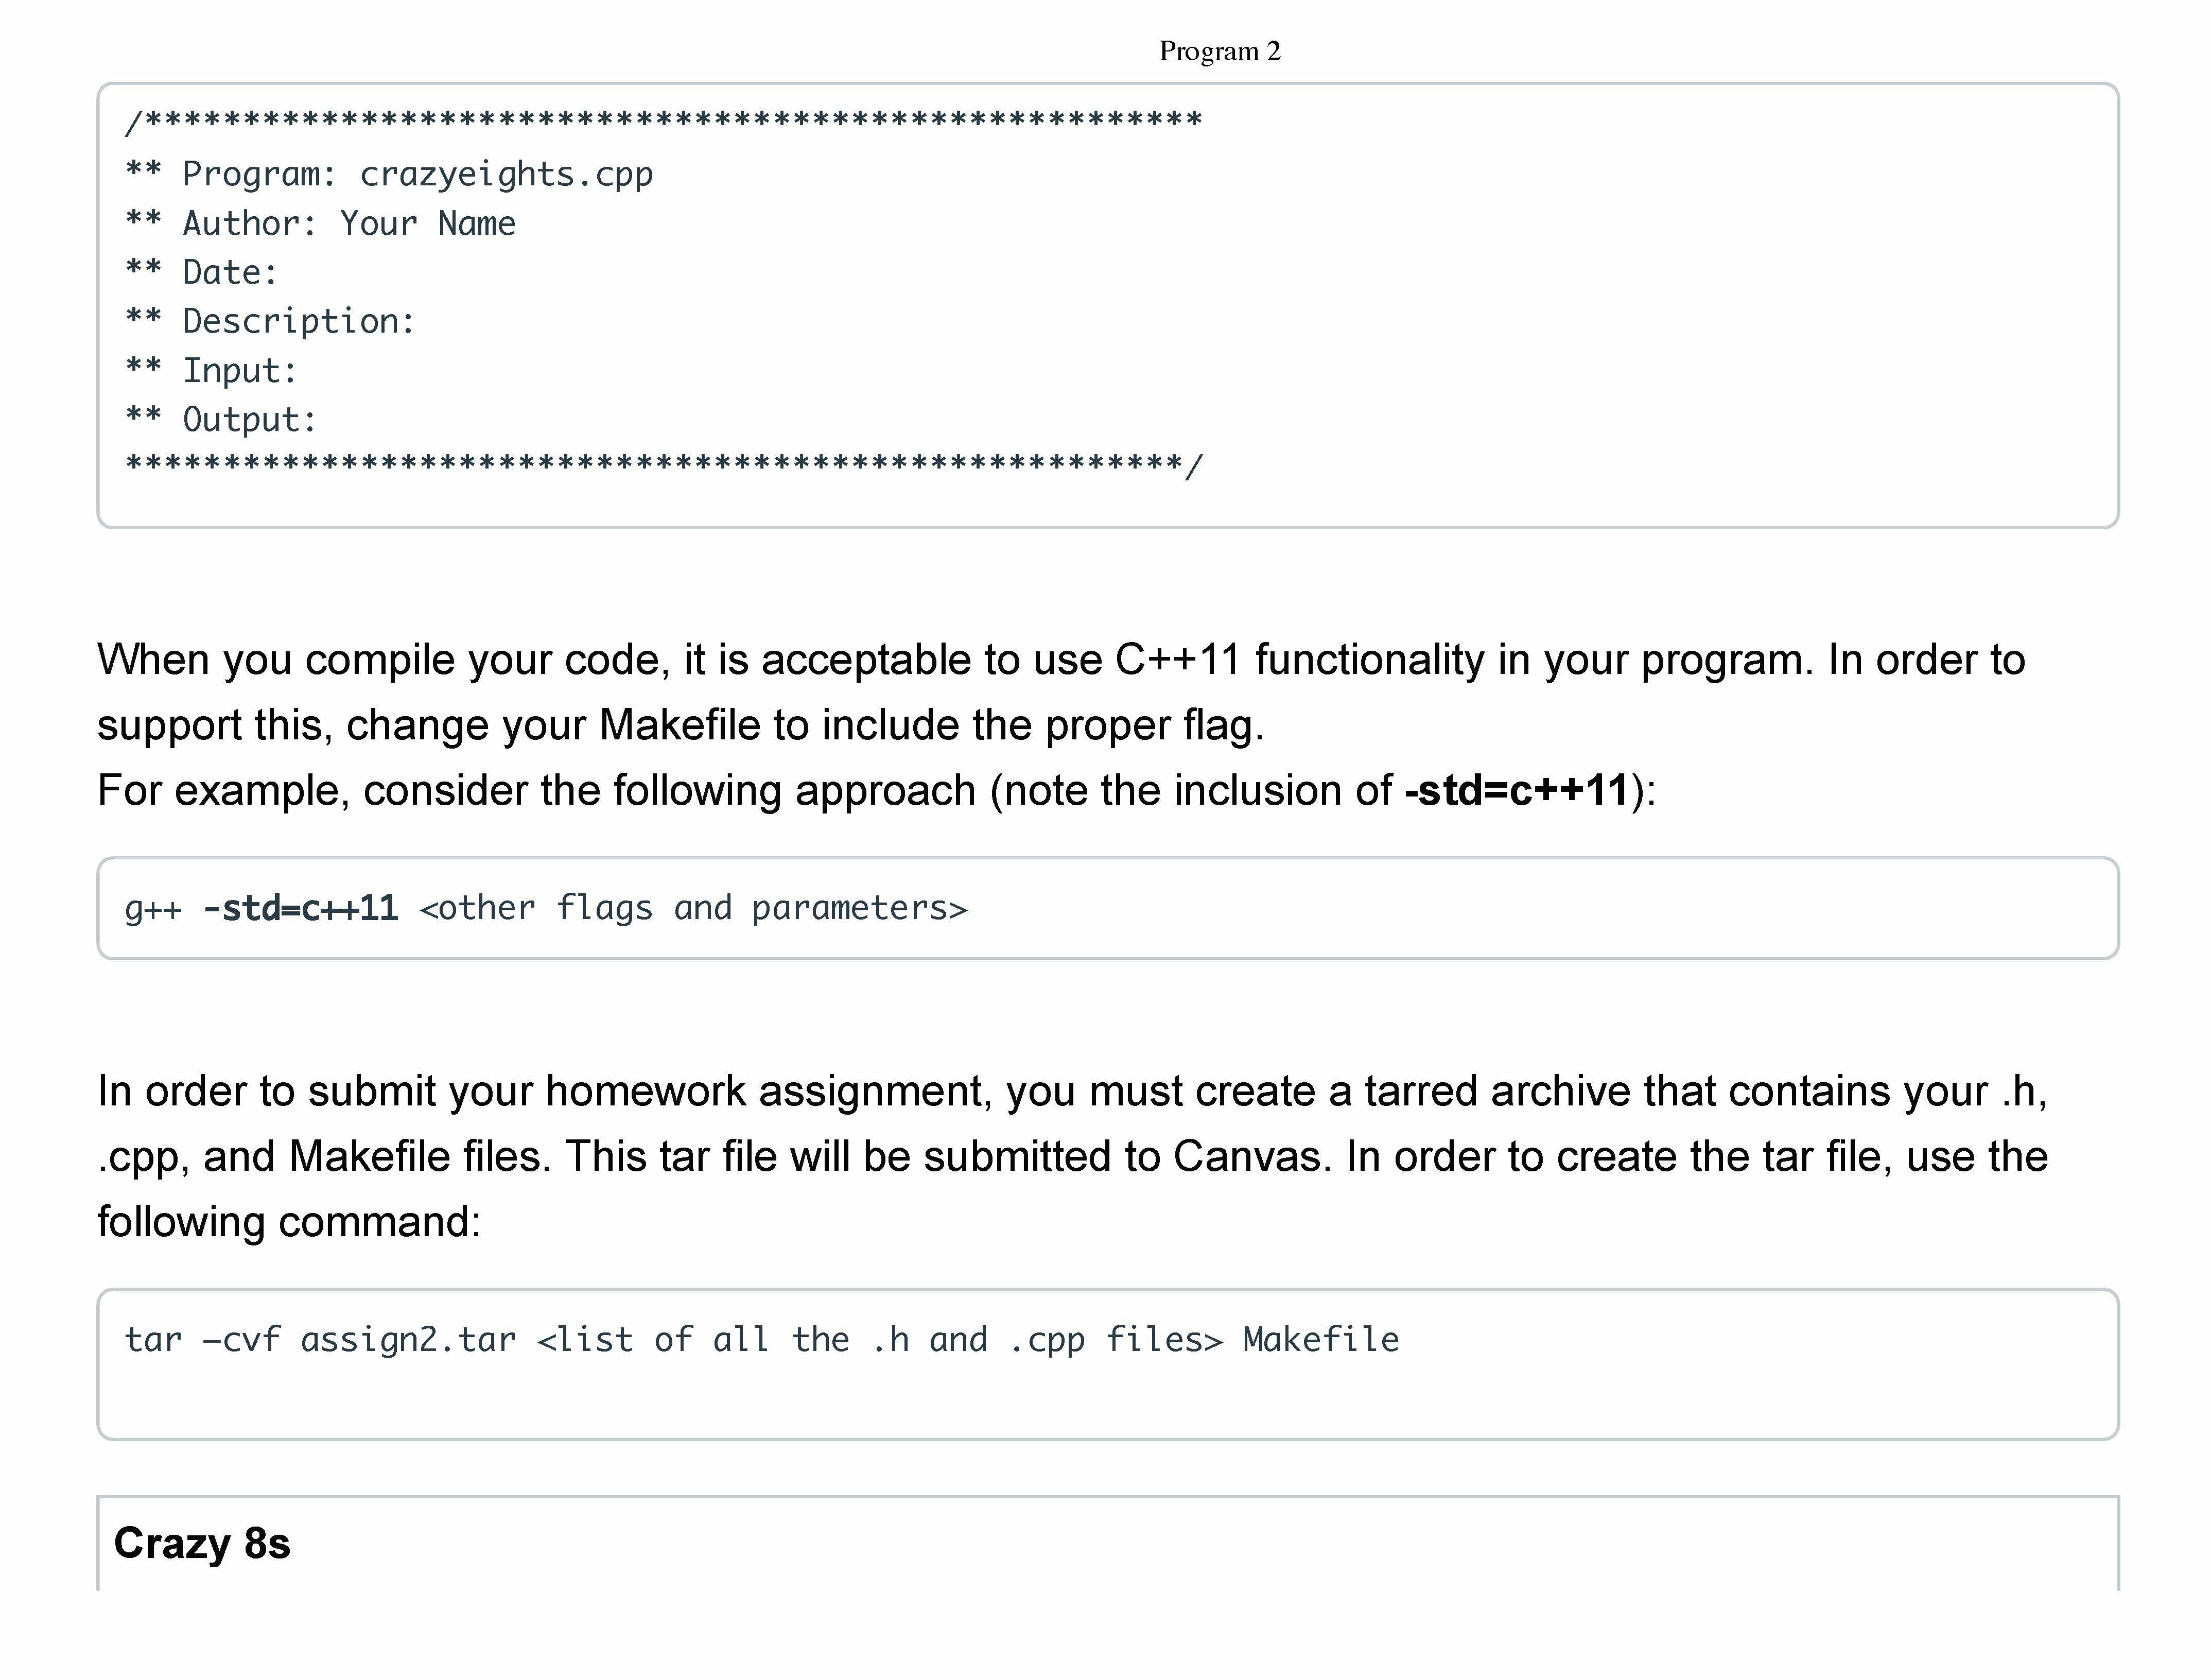The image size is (2211, 1680).
Task: Click the "Output:" comment line
Action: tap(249, 419)
